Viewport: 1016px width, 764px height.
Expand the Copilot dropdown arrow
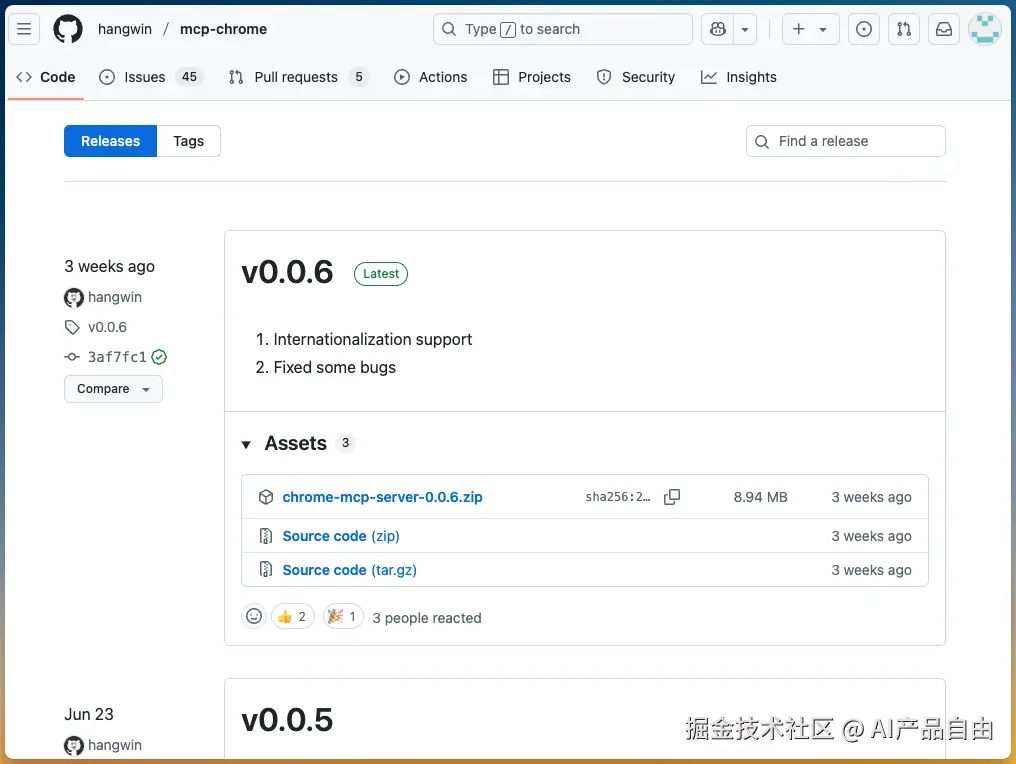(x=745, y=29)
